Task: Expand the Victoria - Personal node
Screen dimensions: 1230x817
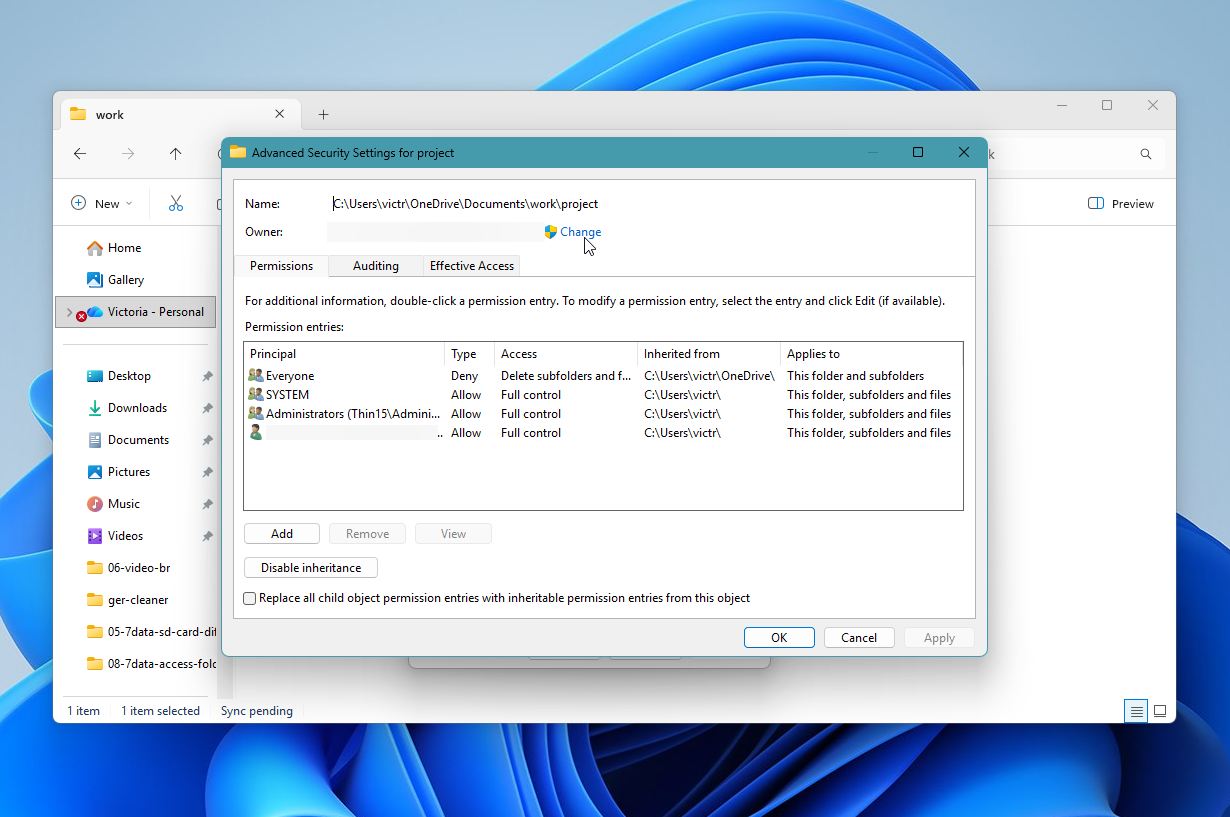Action: 69,312
